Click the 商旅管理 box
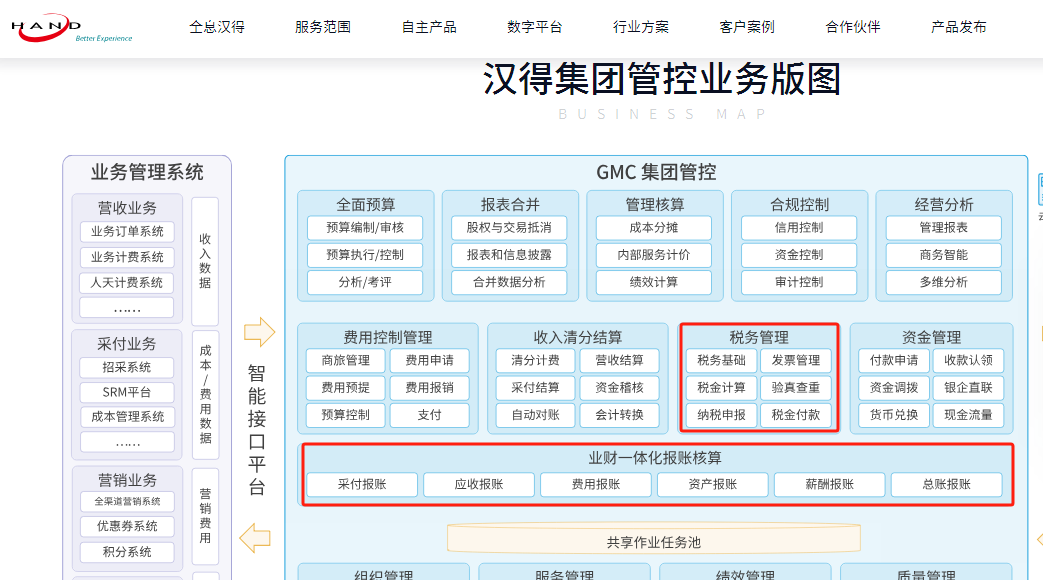Screen dimensions: 1043x580 (346, 361)
